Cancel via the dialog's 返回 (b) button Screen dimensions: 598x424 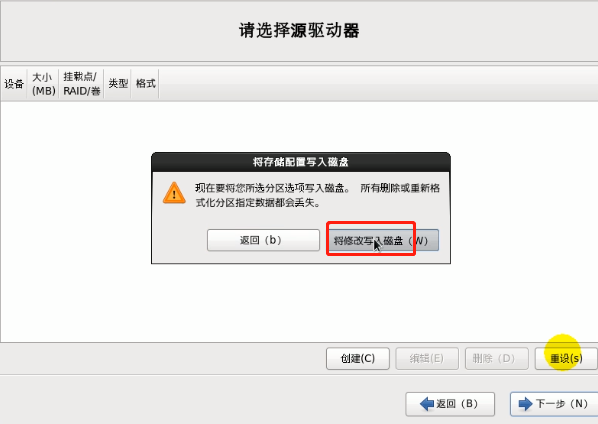pyautogui.click(x=263, y=240)
